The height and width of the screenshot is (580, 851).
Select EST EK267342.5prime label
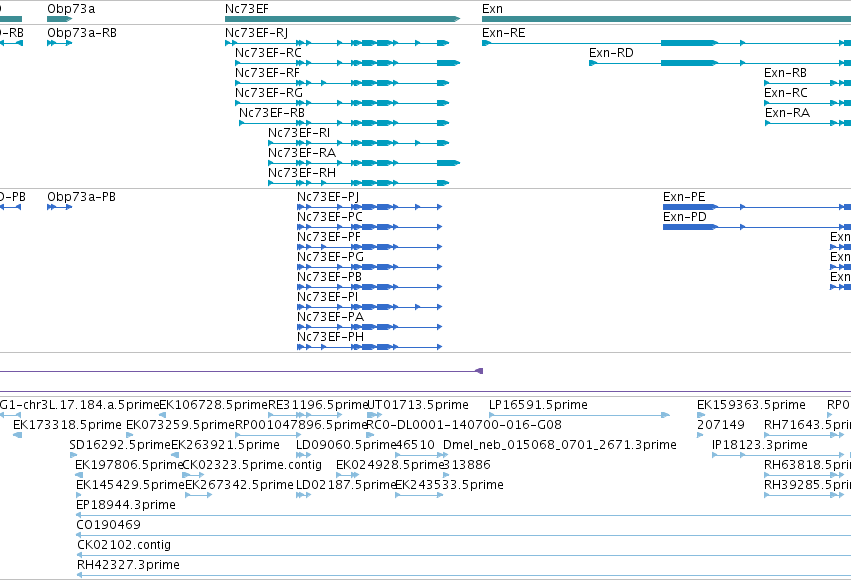click(x=239, y=485)
